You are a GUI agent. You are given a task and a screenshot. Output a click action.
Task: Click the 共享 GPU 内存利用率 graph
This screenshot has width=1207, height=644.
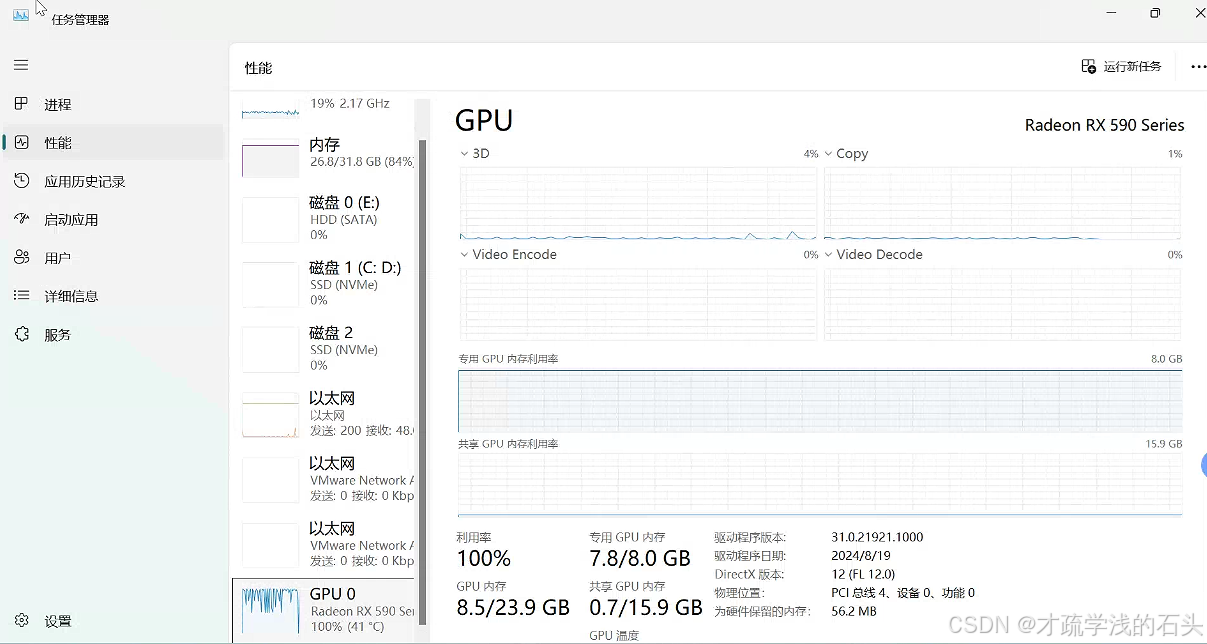pyautogui.click(x=820, y=484)
